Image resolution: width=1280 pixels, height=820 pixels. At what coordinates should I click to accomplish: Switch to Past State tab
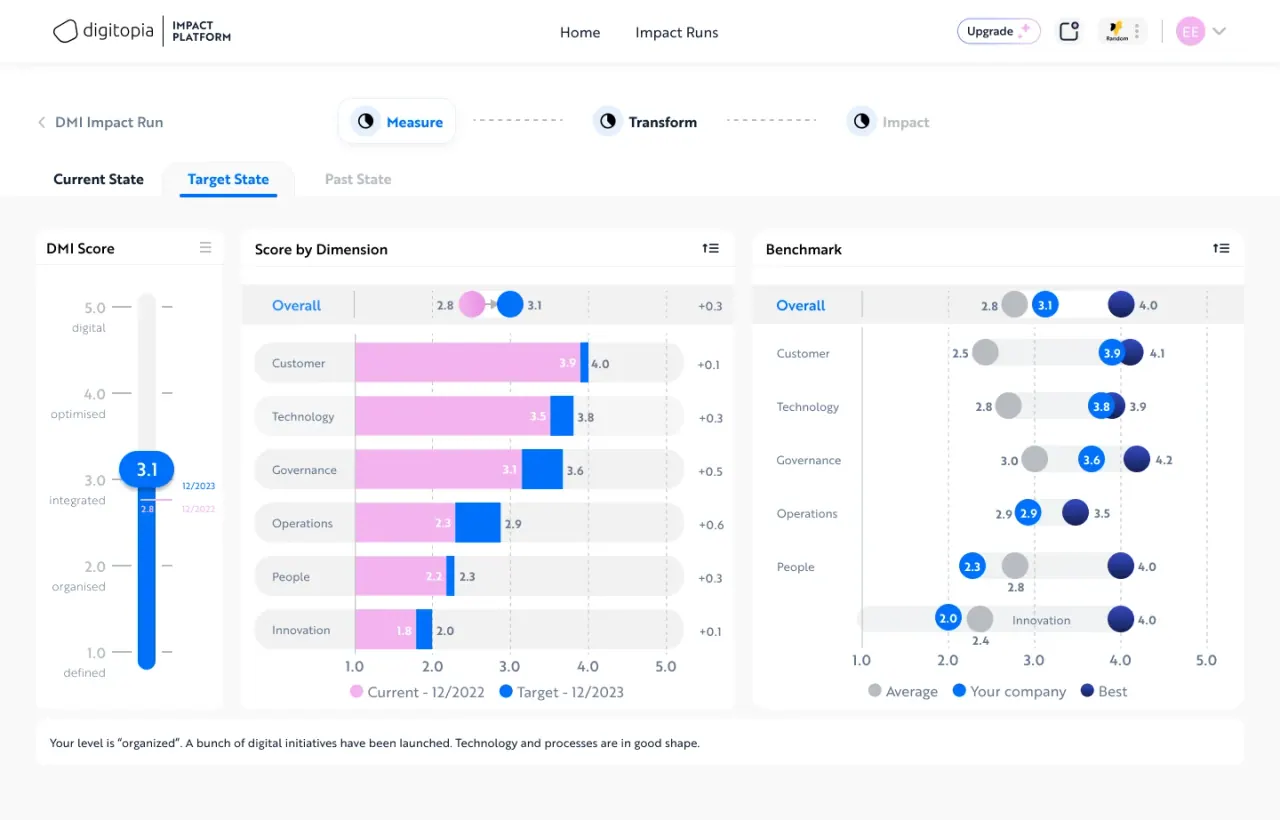coord(358,179)
